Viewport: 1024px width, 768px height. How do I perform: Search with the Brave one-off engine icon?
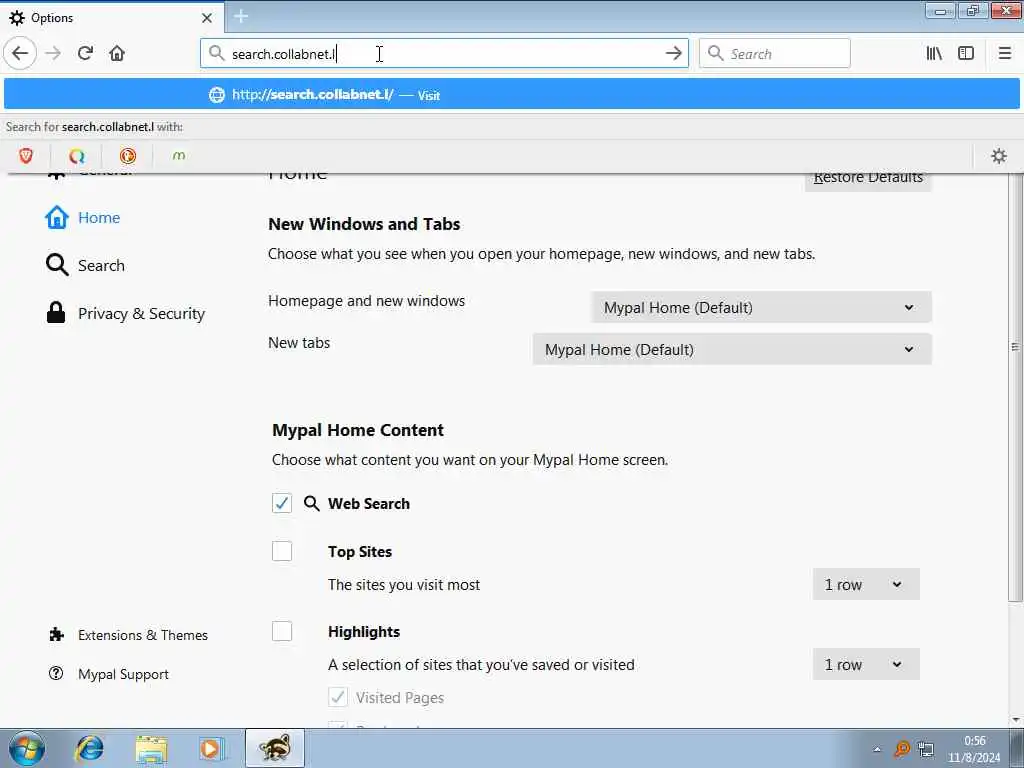26,155
